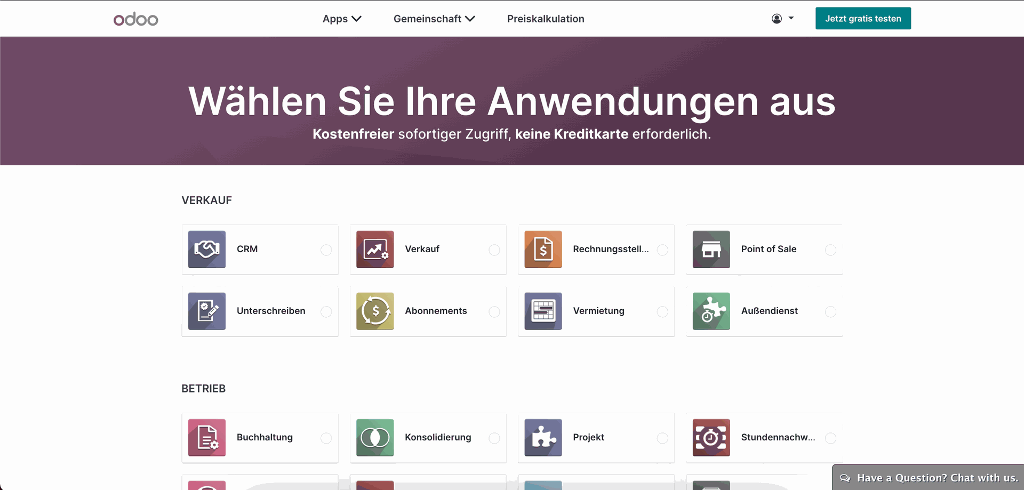Click the Wählen Sie Ihre Anwendungen aus headline
The image size is (1024, 490).
point(512,101)
